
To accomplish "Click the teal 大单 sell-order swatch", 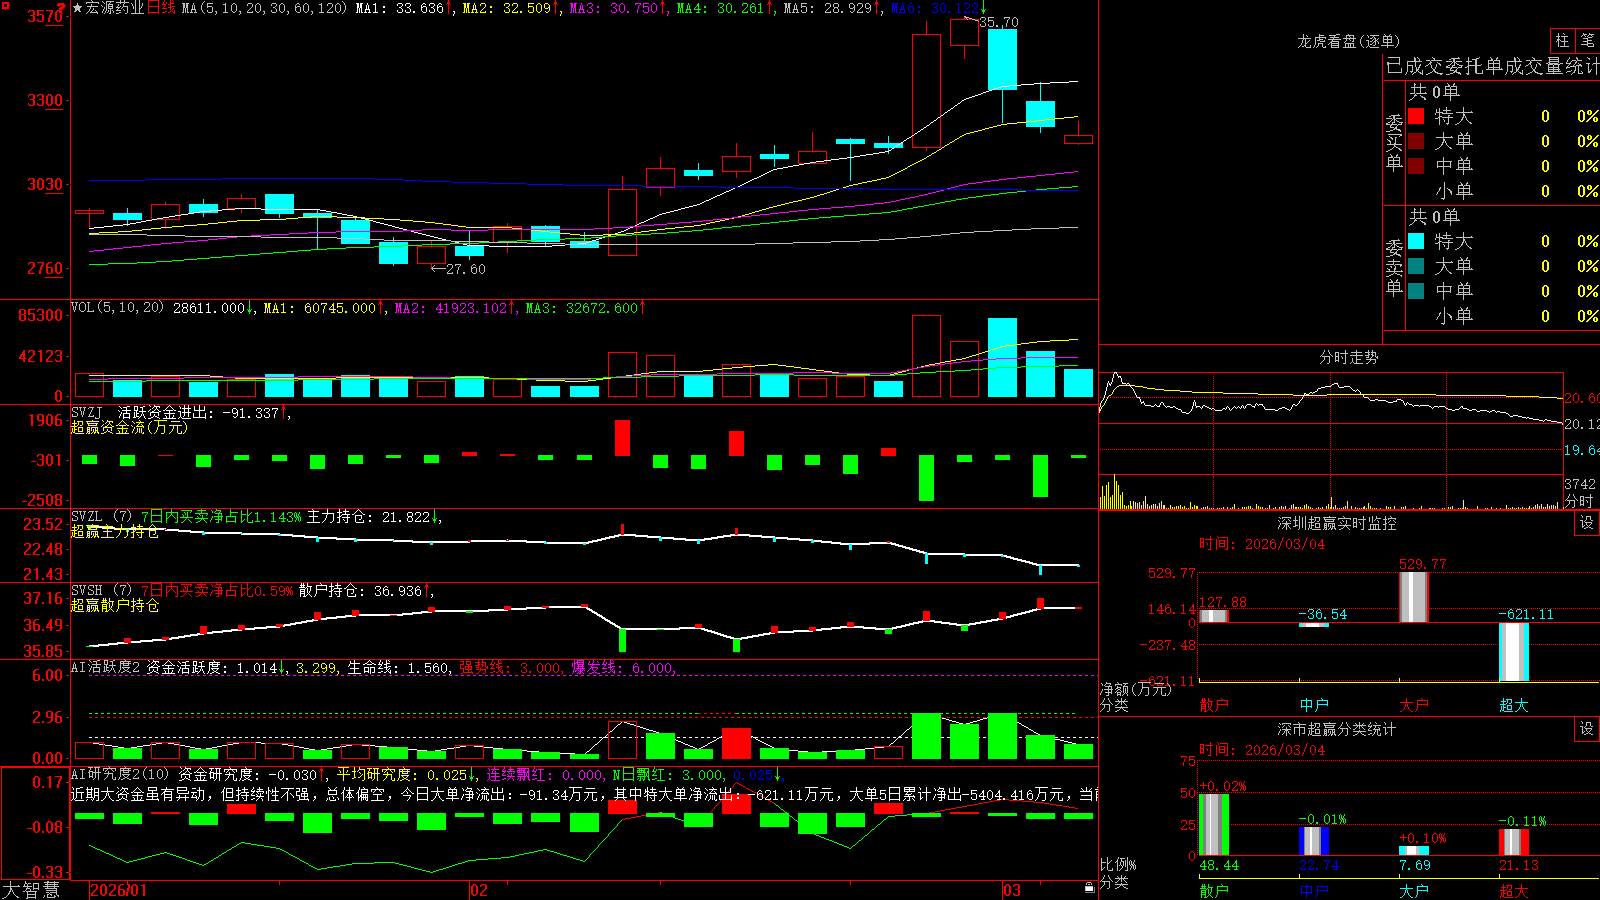I will pos(1416,266).
